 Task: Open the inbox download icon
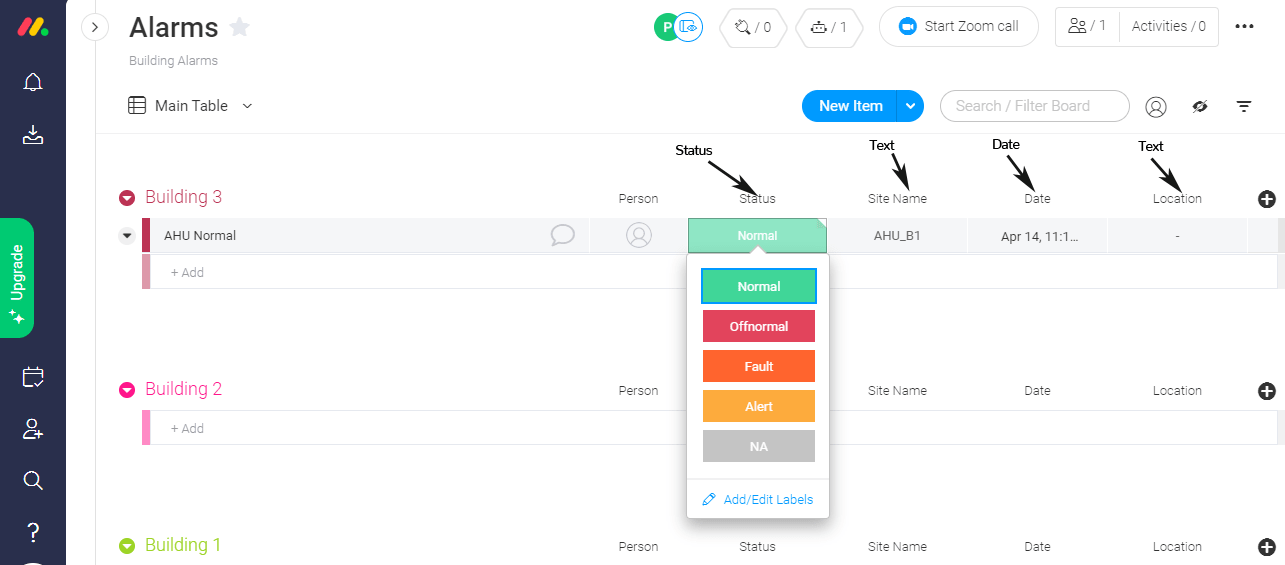[33, 135]
